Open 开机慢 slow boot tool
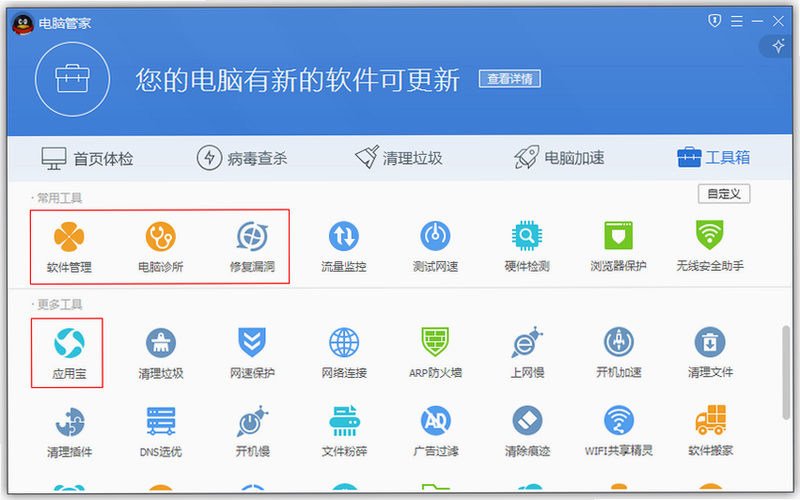 [x=252, y=432]
